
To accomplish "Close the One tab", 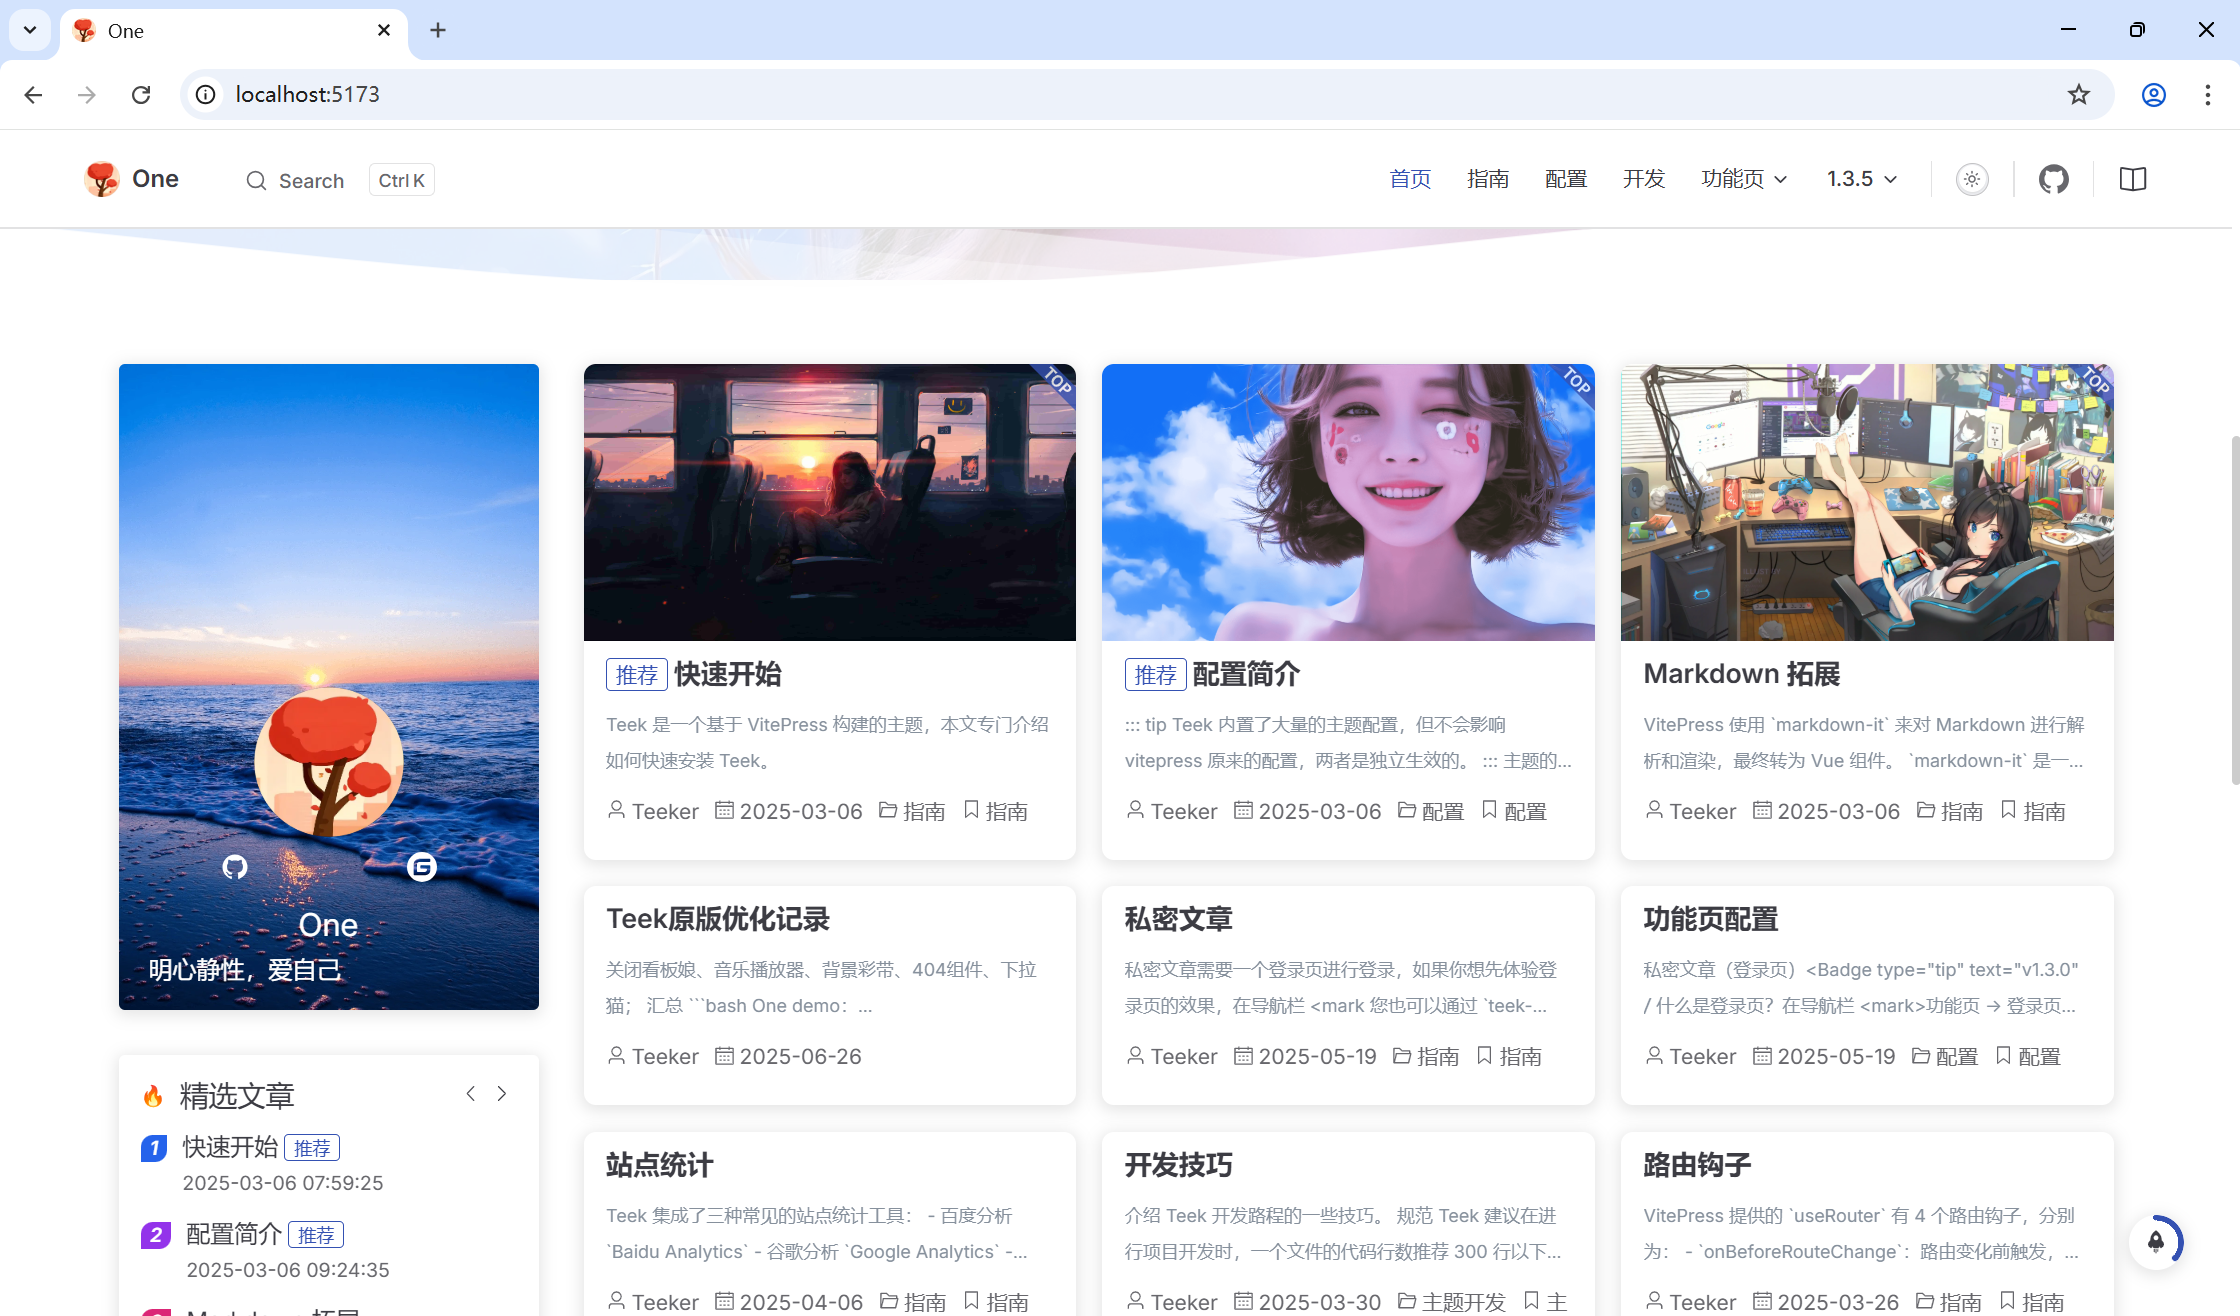I will pyautogui.click(x=384, y=30).
